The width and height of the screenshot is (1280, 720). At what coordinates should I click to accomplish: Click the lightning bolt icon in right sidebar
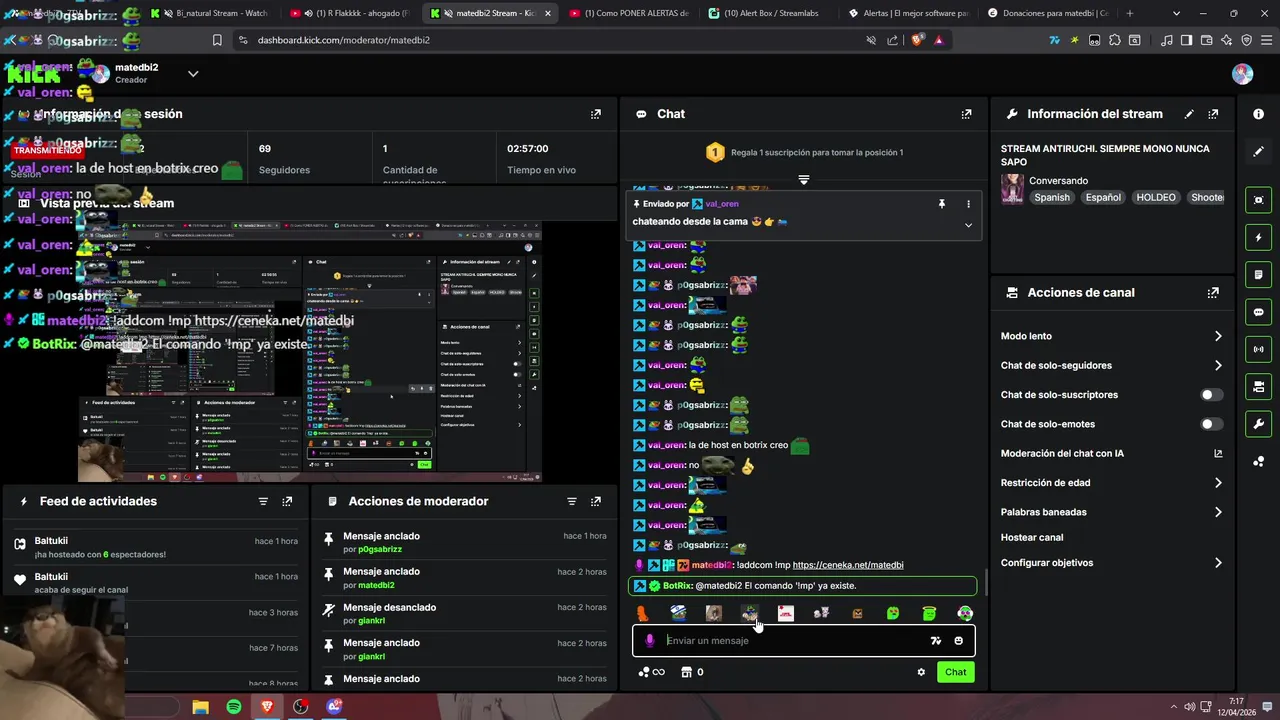(x=1258, y=238)
